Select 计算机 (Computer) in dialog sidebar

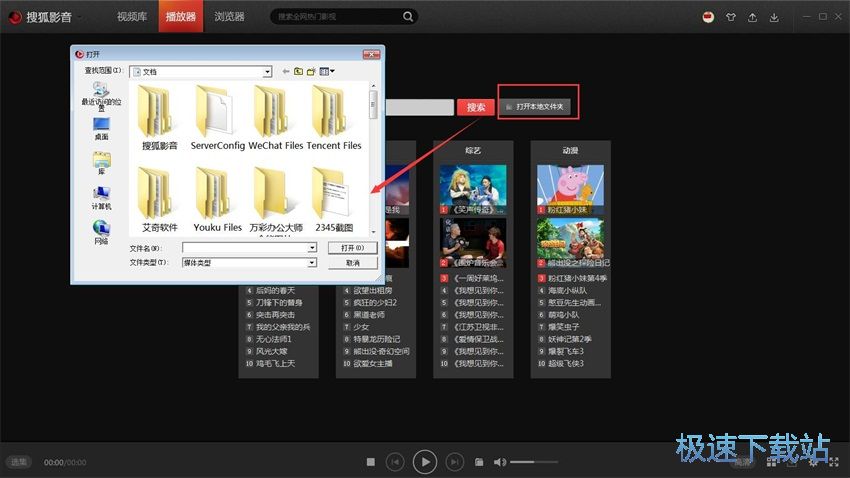click(x=101, y=198)
